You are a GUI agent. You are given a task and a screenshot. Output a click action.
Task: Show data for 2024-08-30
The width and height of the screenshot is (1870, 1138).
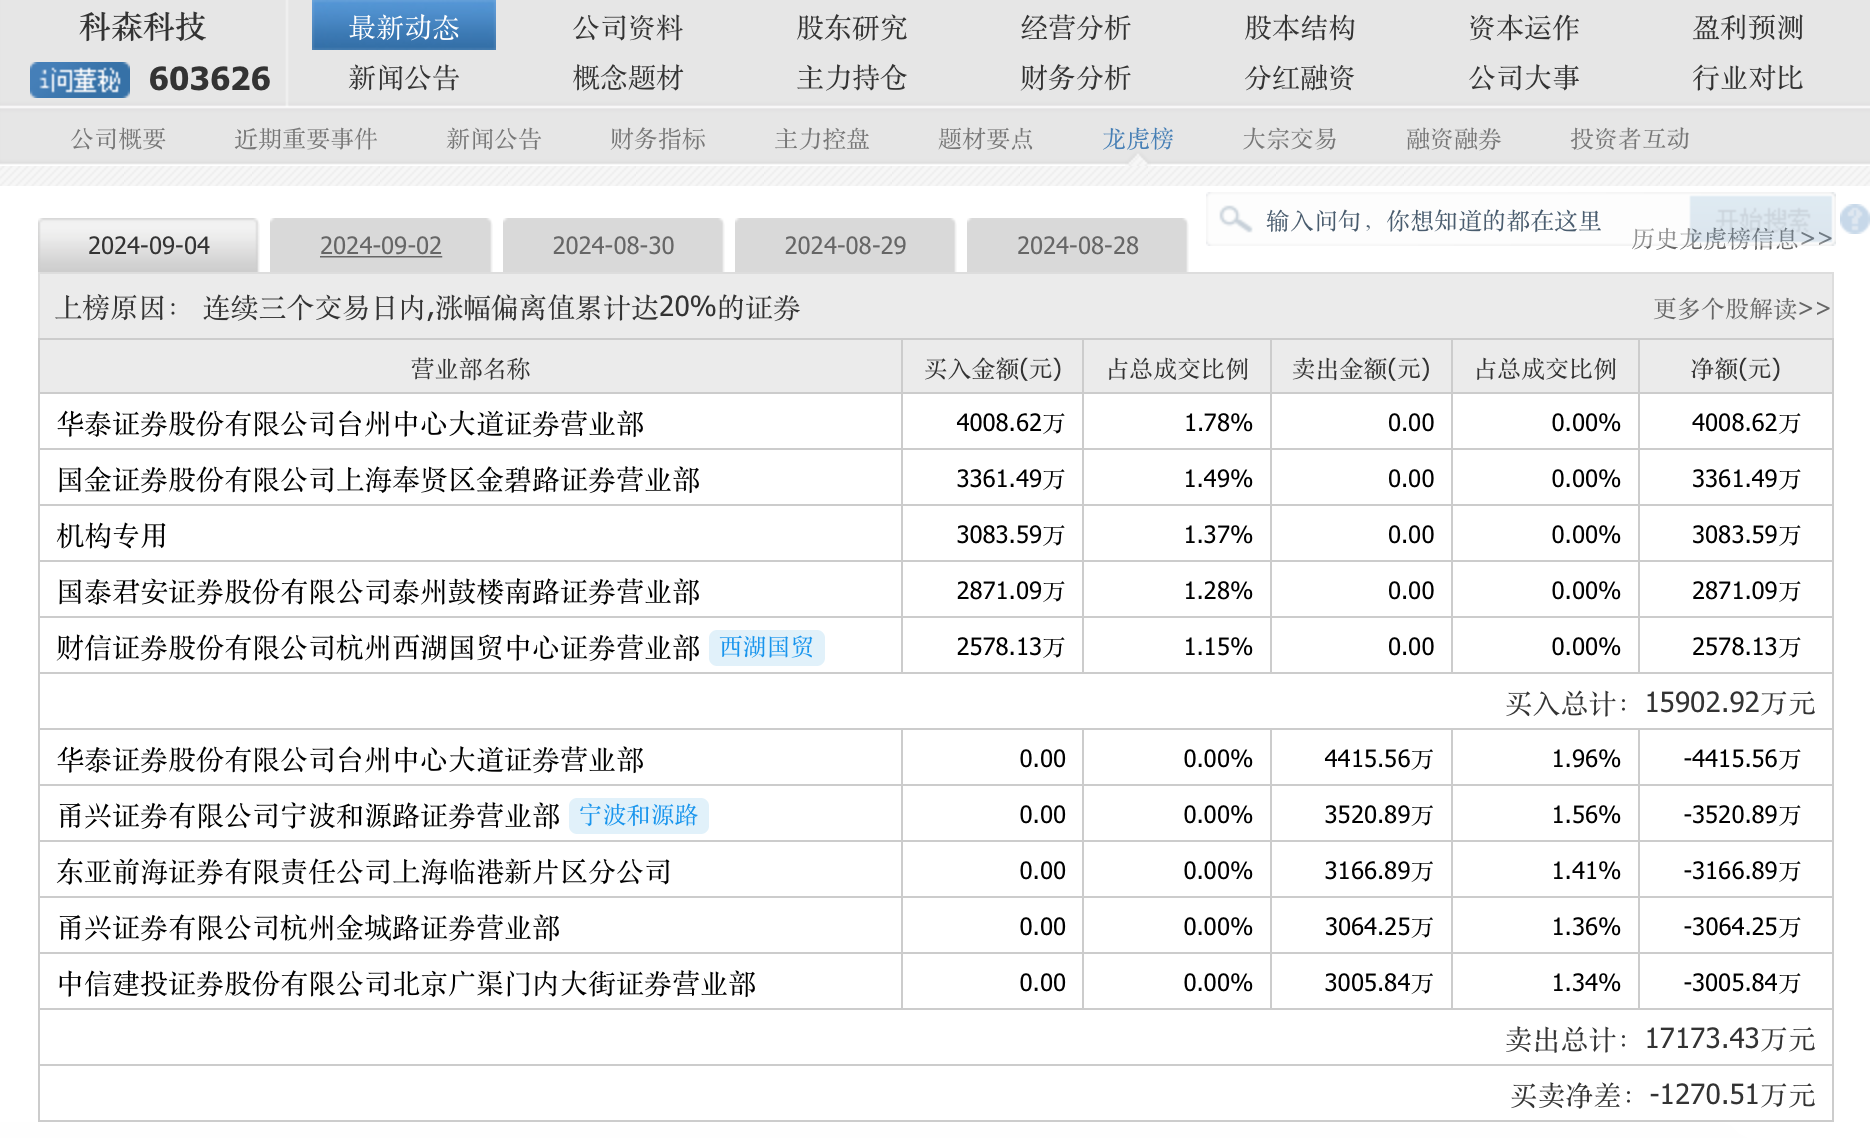[x=614, y=246]
